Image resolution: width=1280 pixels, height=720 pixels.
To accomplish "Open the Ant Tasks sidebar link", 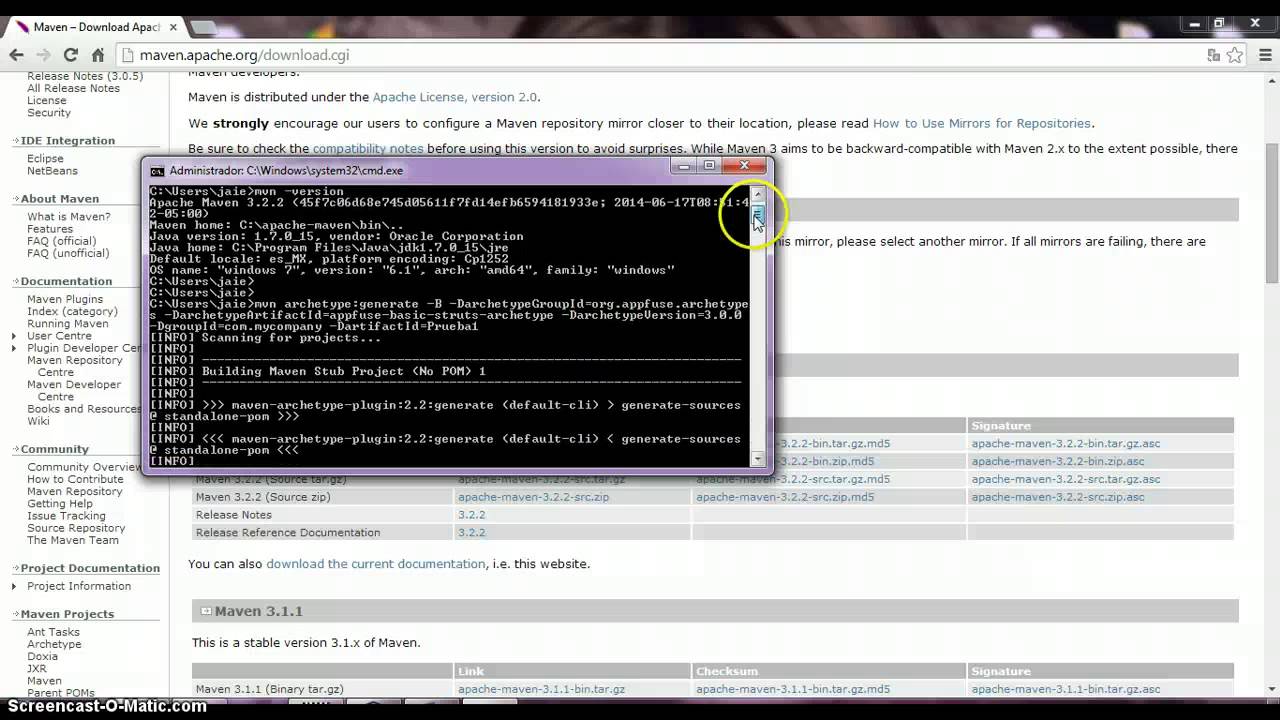I will [53, 632].
